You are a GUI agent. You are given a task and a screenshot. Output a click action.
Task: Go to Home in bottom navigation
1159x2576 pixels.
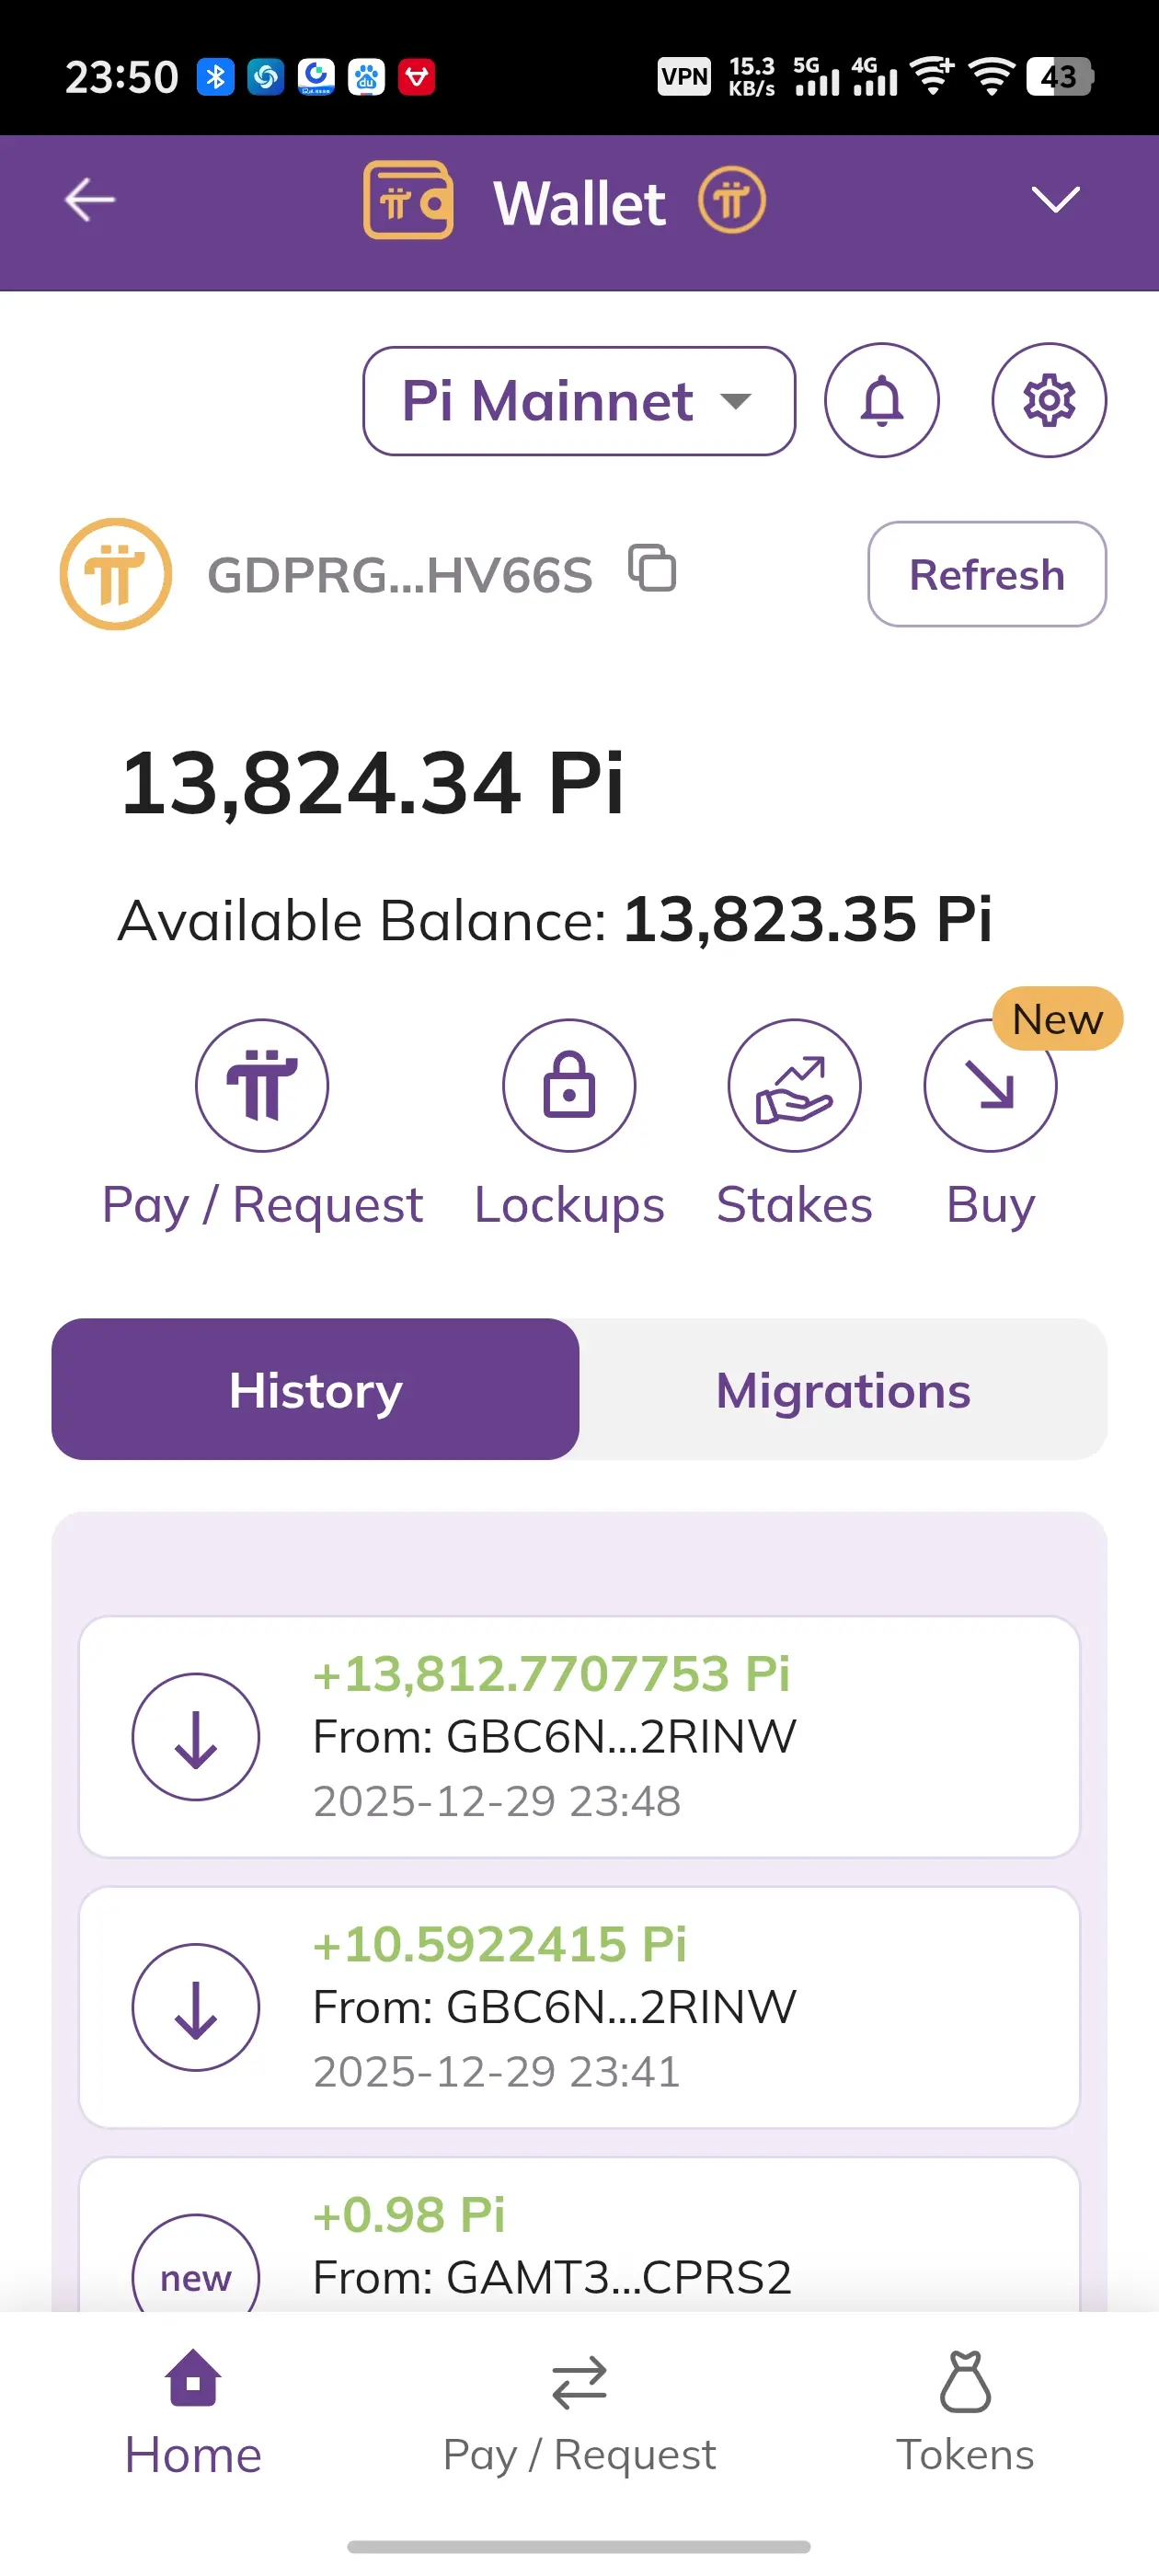[x=193, y=2412]
